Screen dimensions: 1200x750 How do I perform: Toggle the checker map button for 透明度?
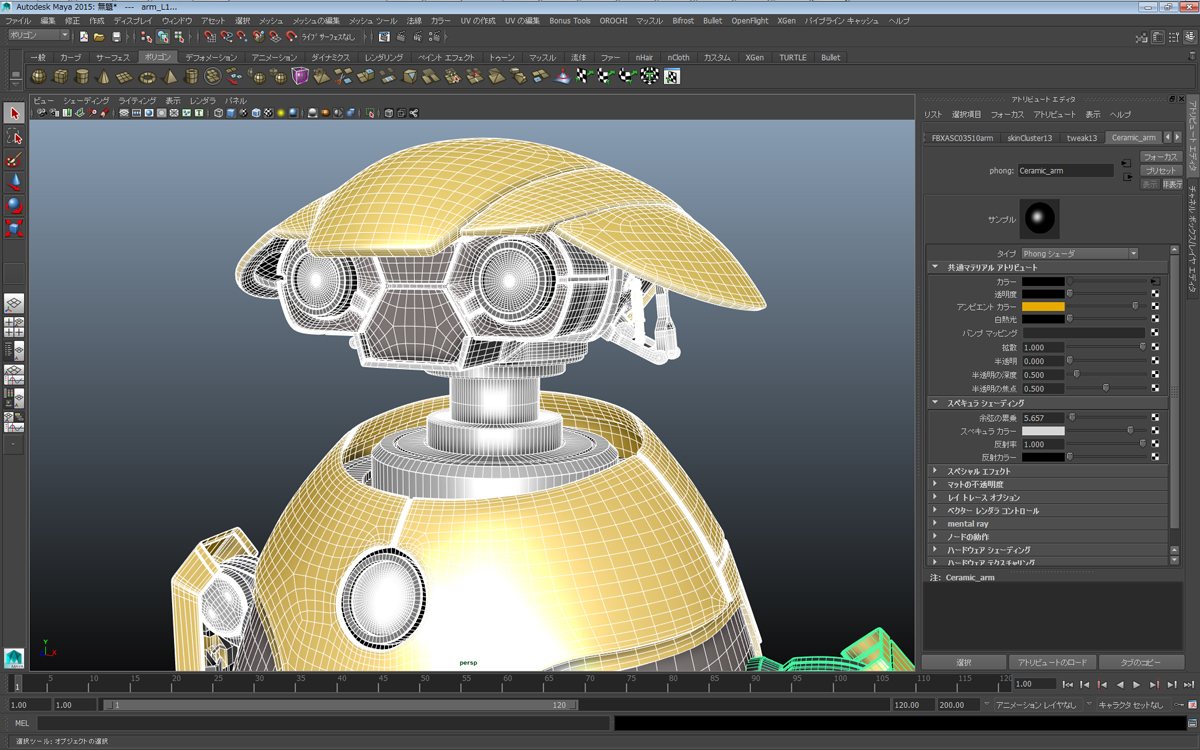click(1155, 294)
